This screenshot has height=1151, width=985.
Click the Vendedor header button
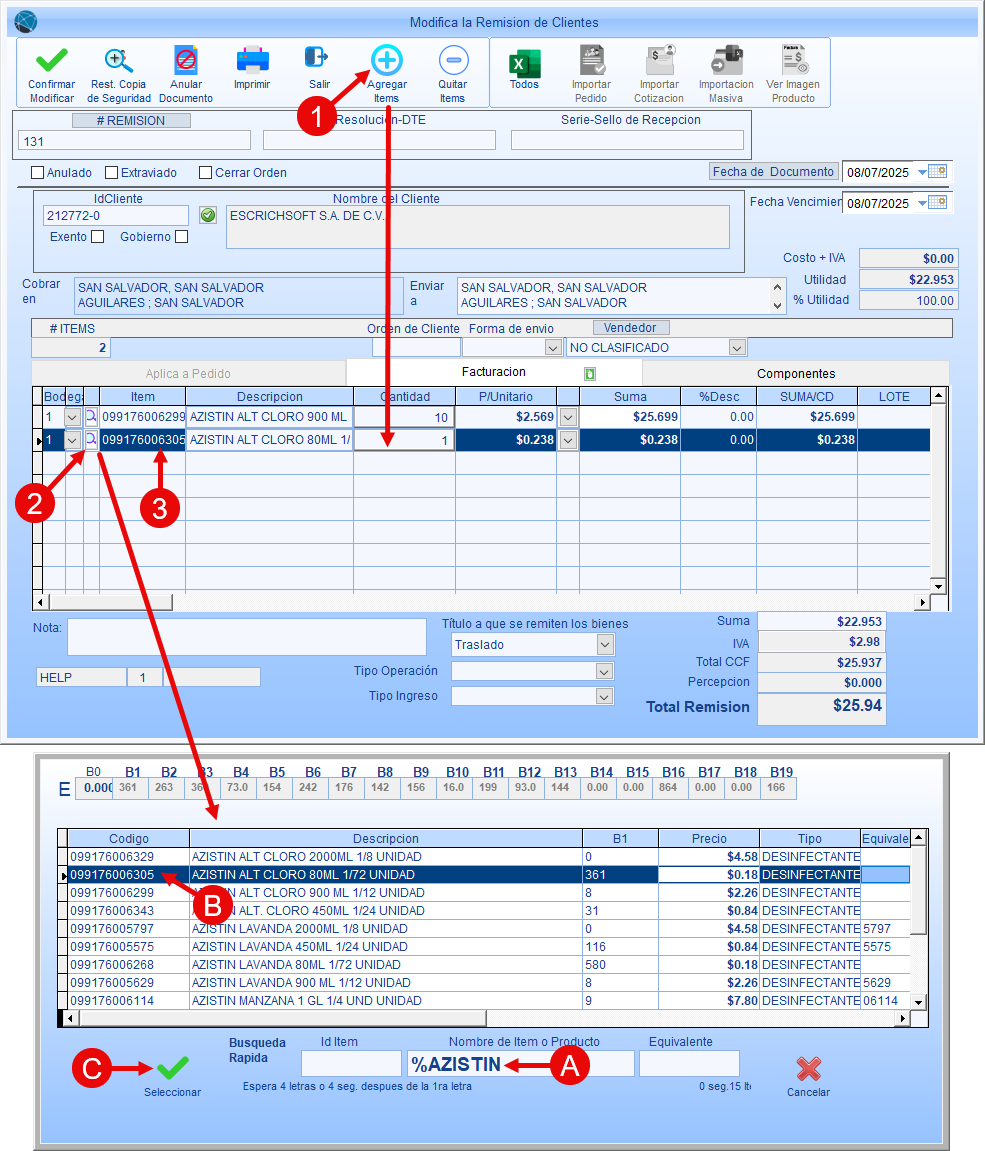click(630, 328)
